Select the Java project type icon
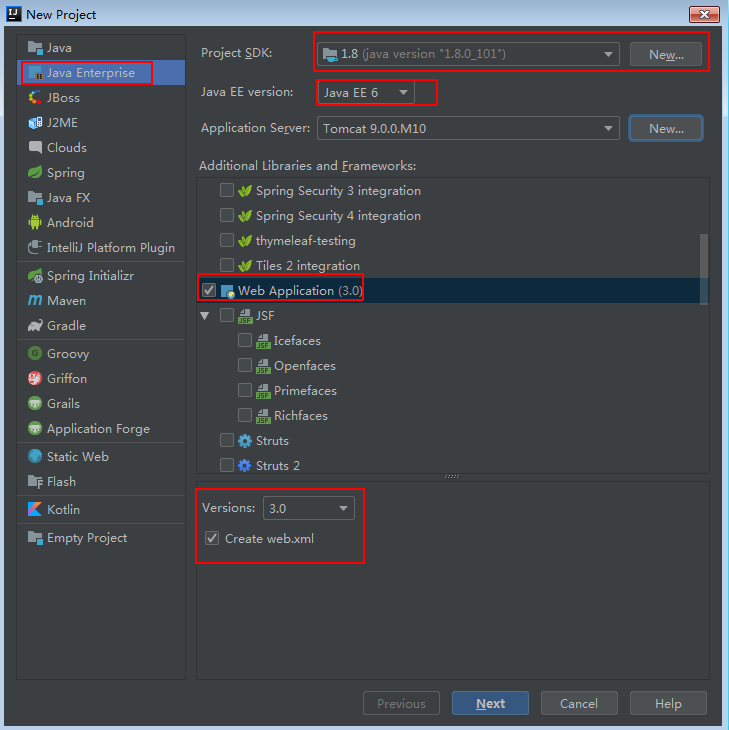 35,47
